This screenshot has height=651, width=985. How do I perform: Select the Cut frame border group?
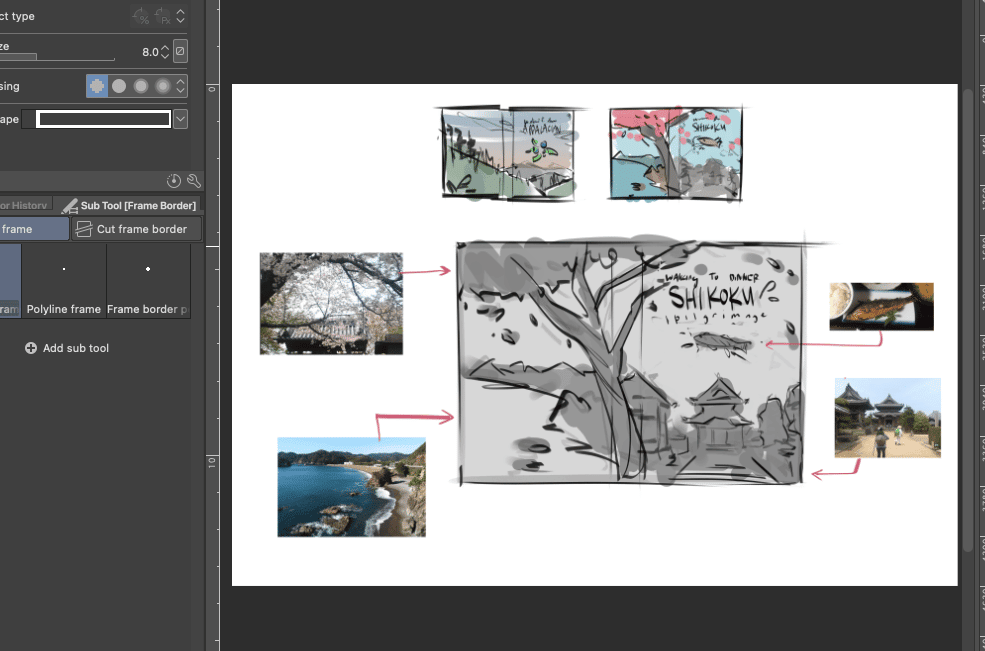coord(136,229)
